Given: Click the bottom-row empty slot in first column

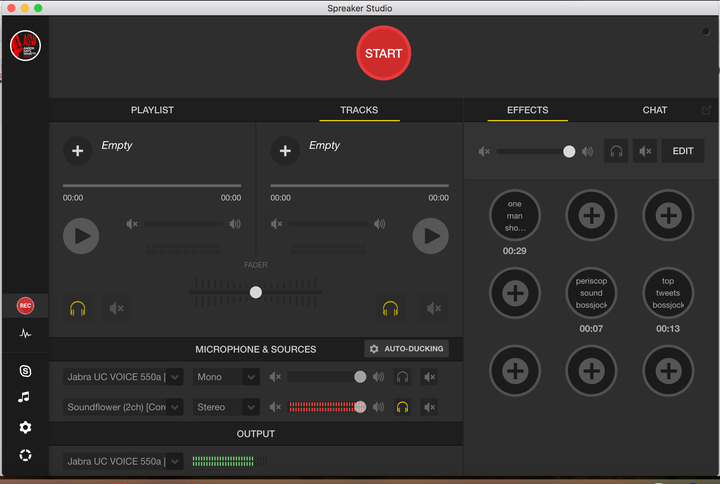Looking at the screenshot, I should click(x=515, y=371).
